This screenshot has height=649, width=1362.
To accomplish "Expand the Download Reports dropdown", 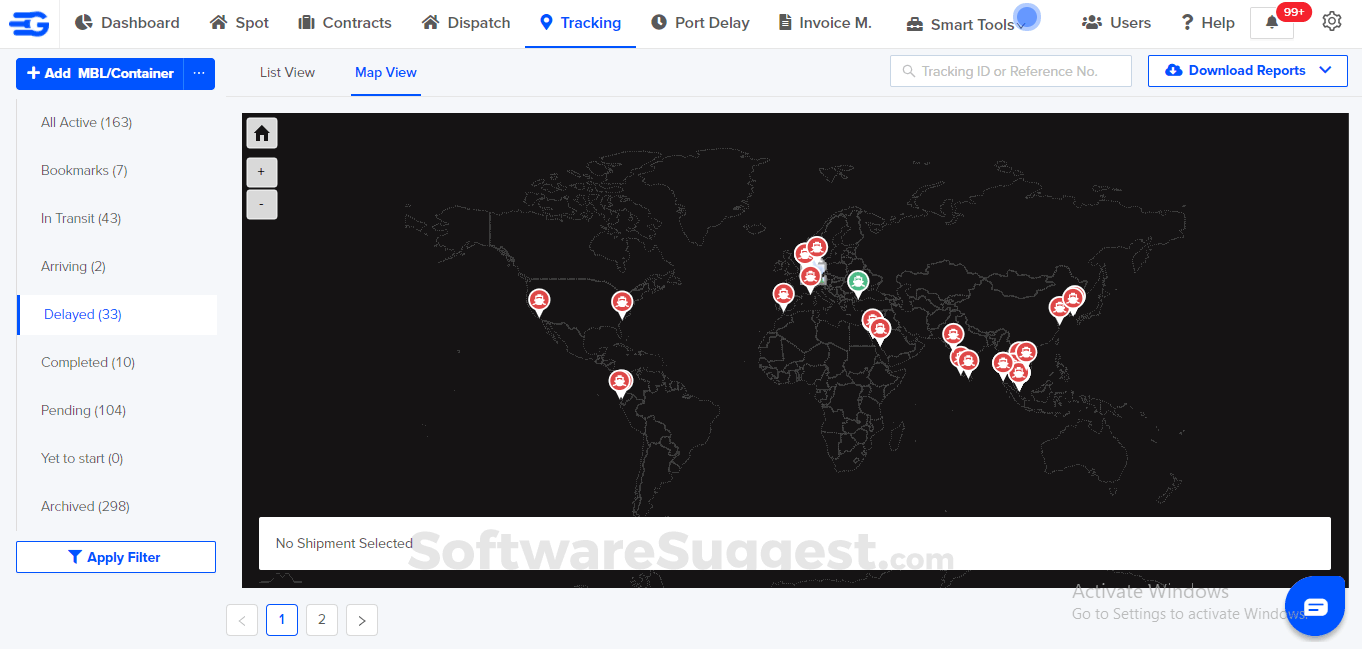I will click(1247, 70).
